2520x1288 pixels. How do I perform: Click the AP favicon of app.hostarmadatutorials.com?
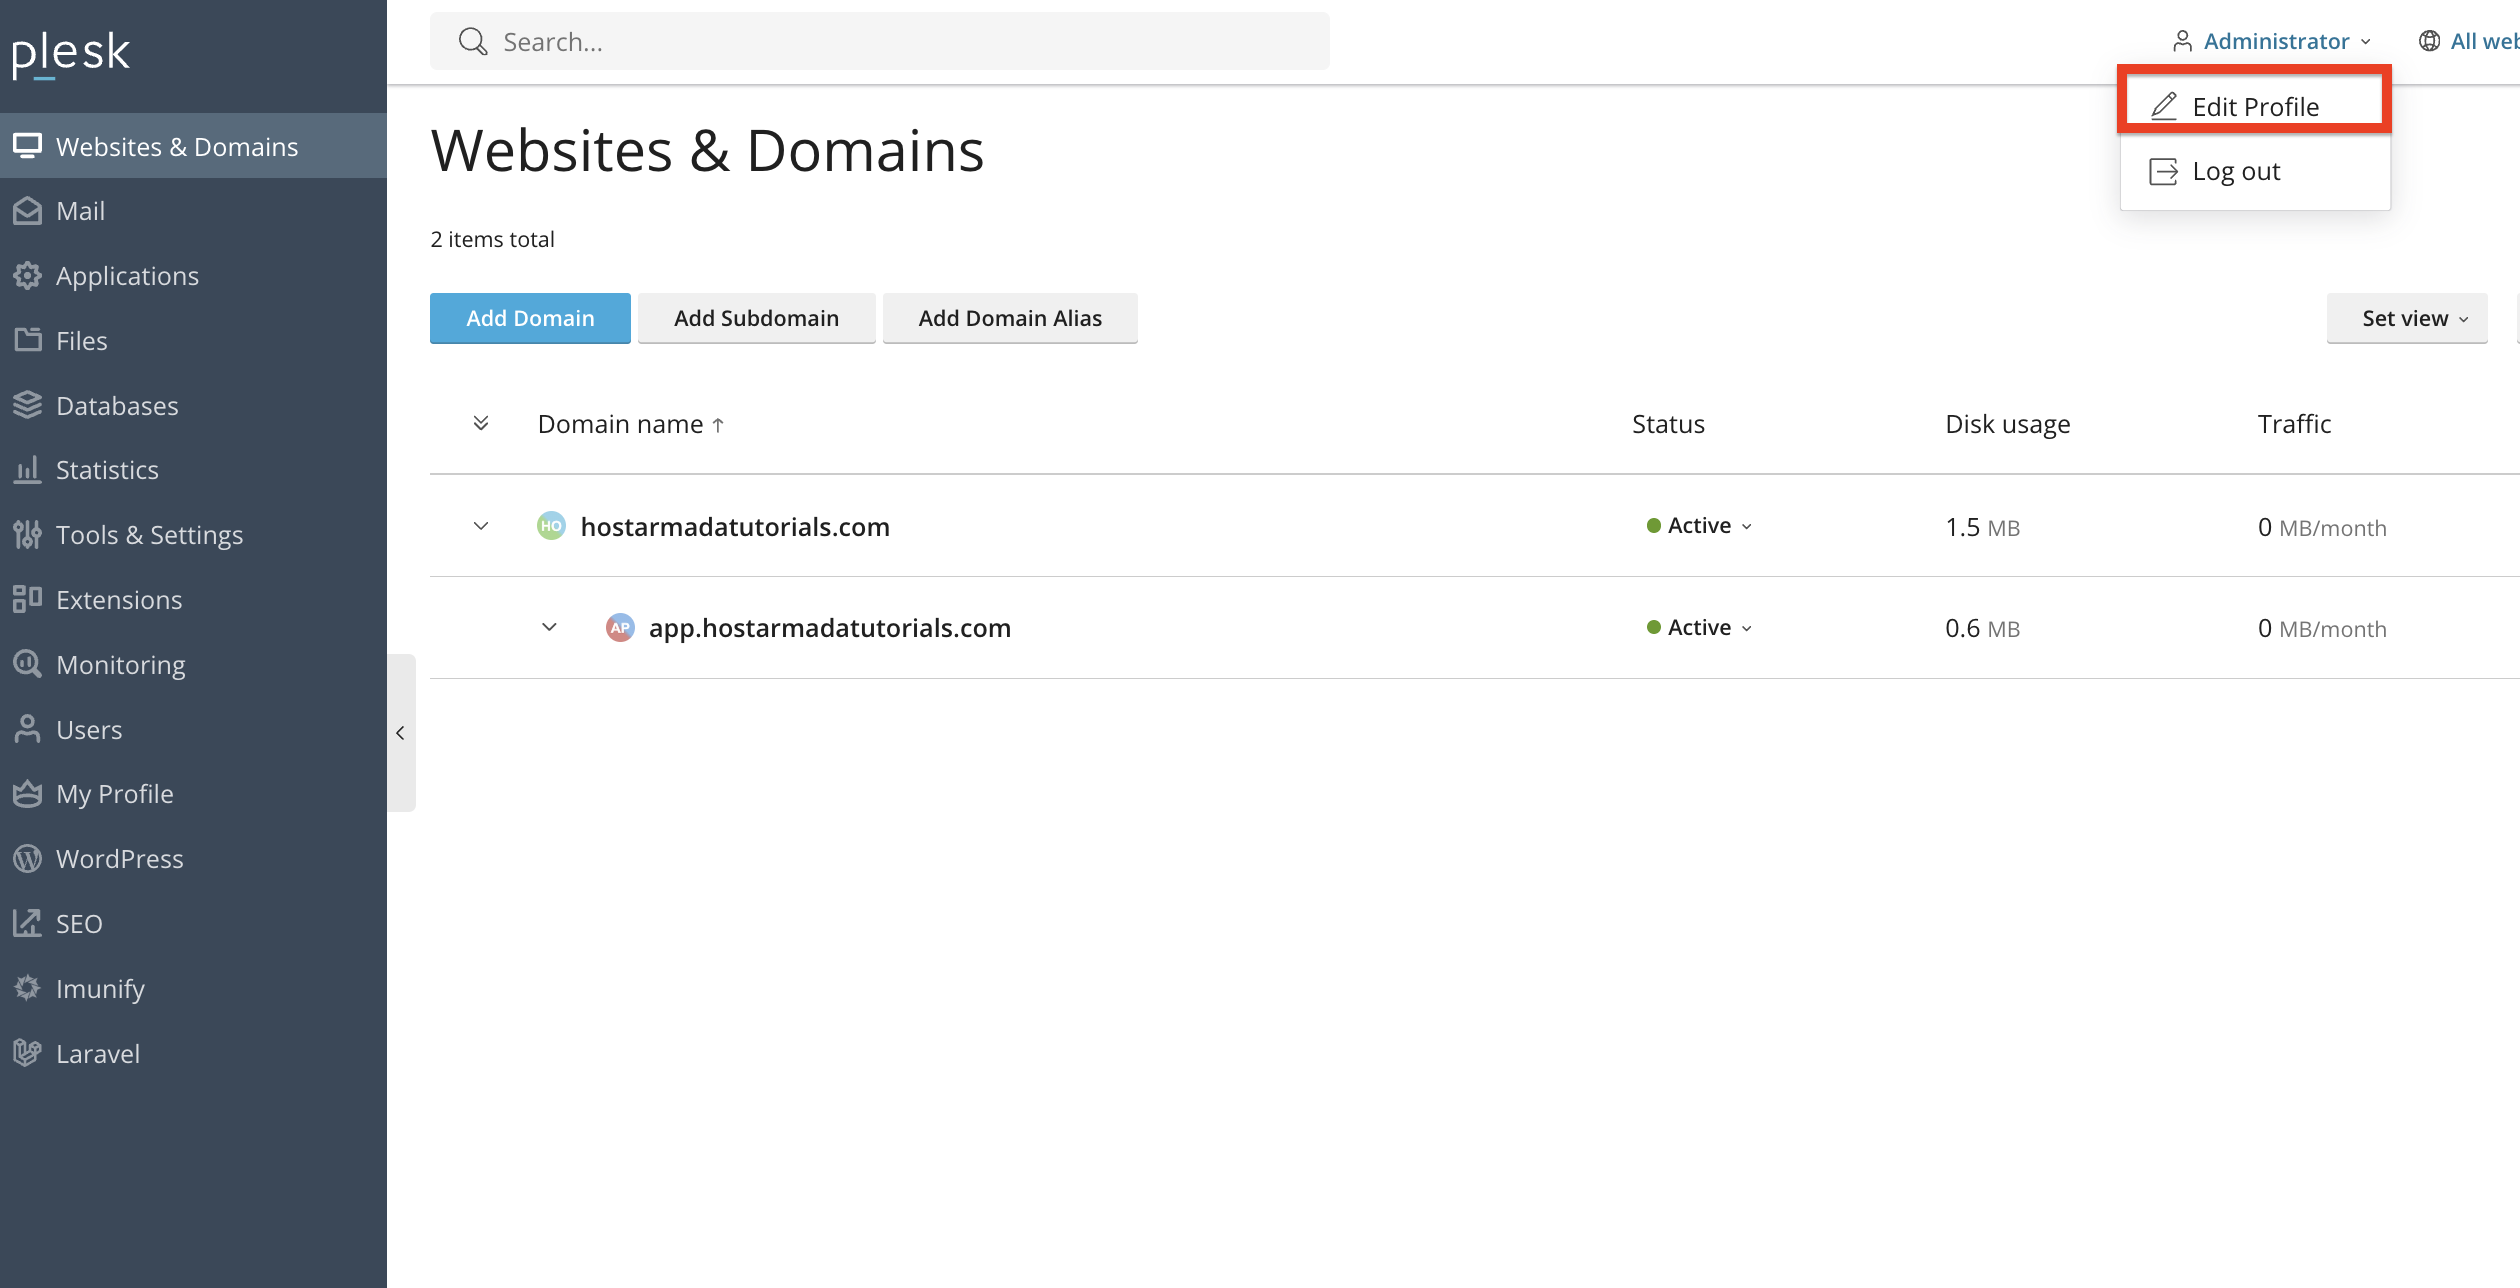pos(620,628)
